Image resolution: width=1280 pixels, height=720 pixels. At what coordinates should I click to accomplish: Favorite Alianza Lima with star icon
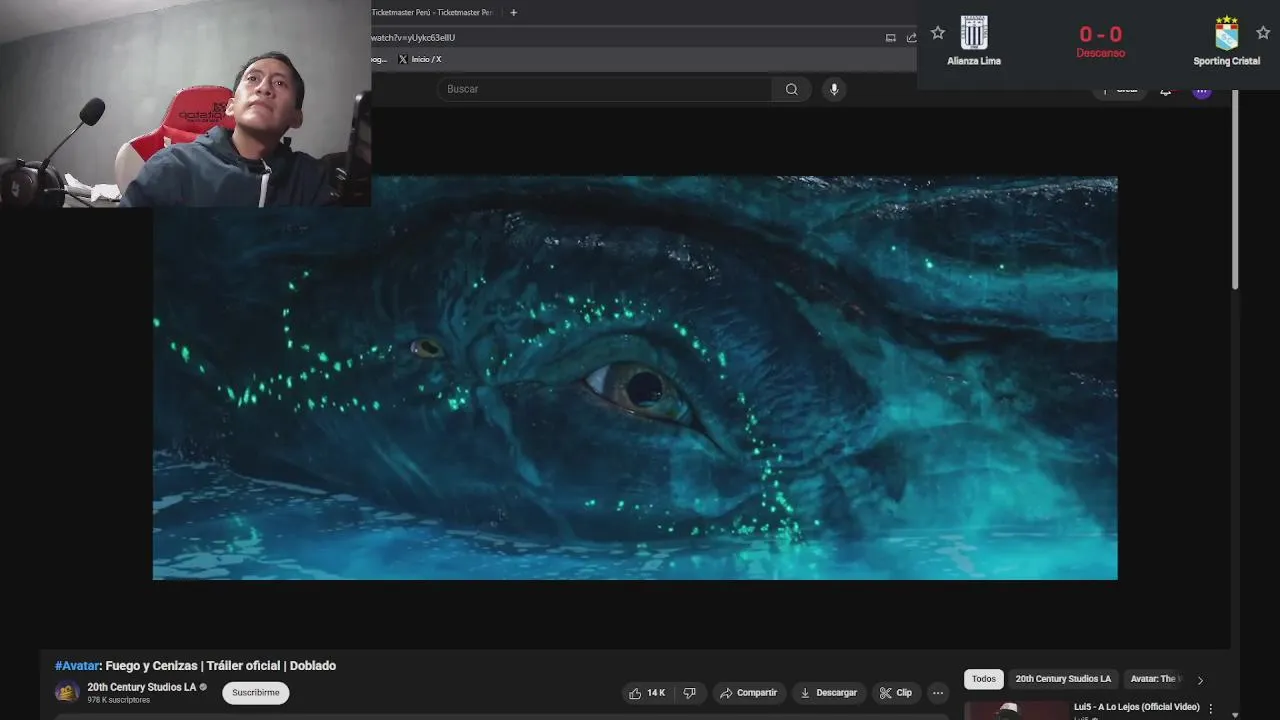pos(938,33)
